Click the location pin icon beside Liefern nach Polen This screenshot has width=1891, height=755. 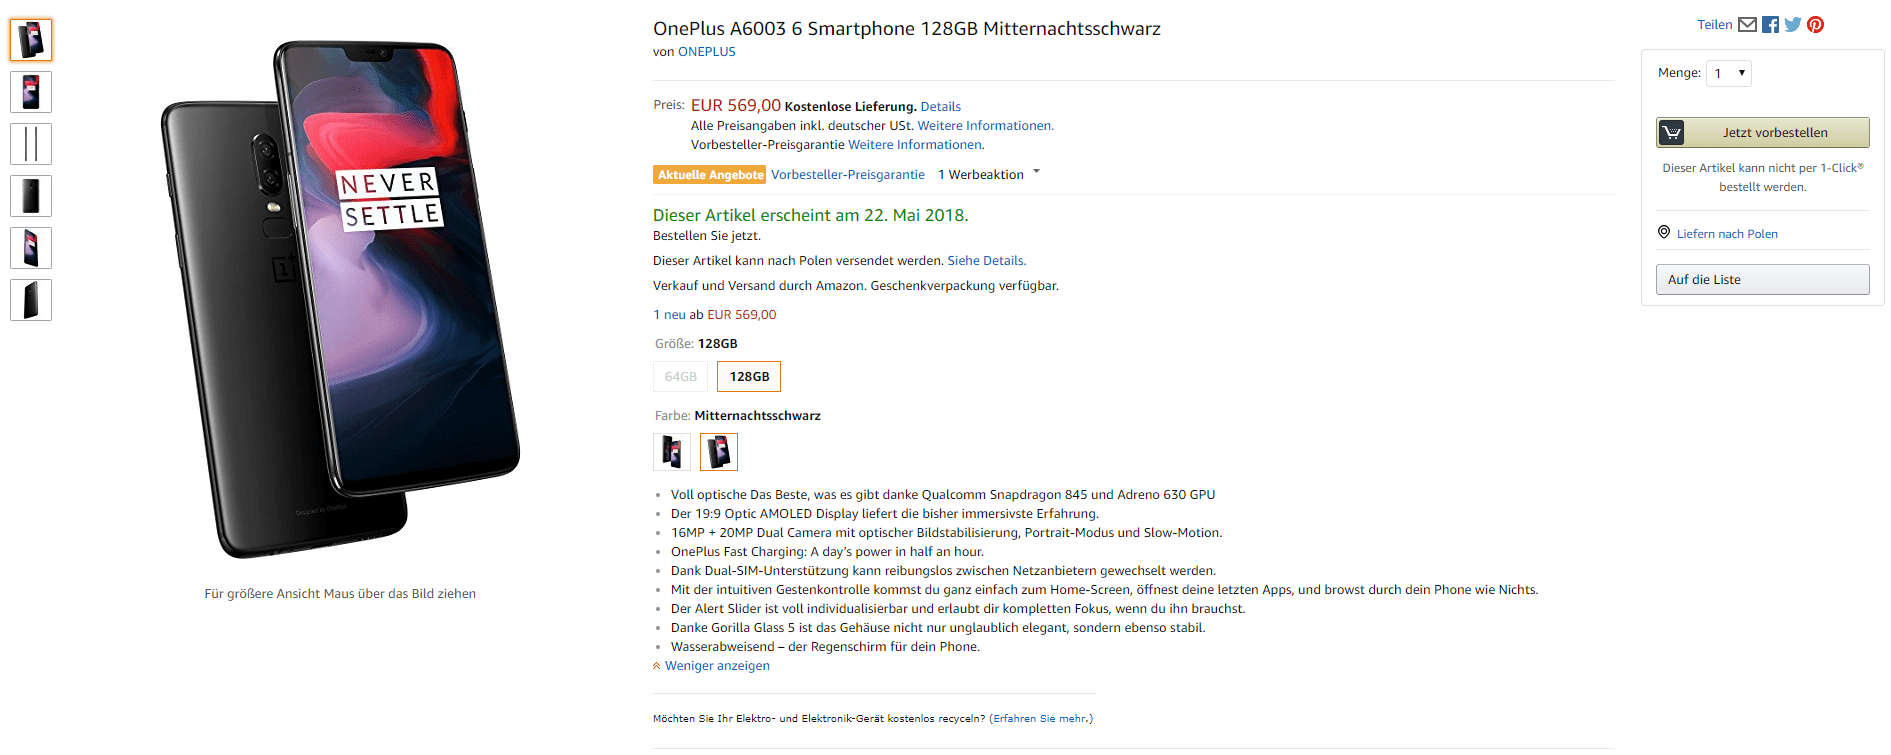click(1664, 232)
